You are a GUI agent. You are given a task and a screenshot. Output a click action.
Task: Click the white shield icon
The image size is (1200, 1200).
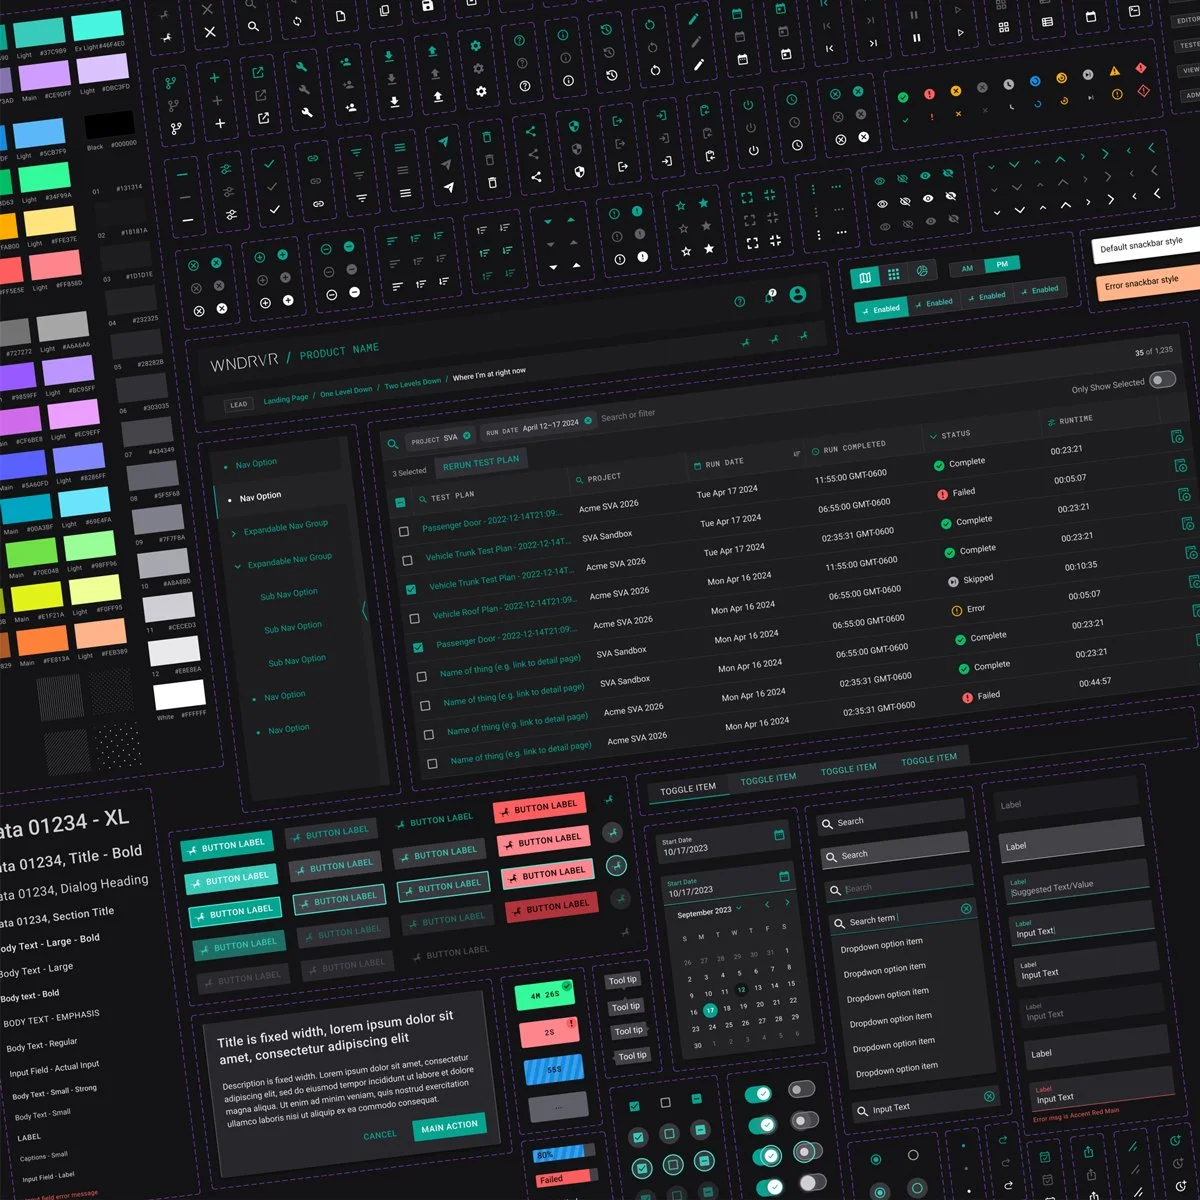pyautogui.click(x=579, y=172)
